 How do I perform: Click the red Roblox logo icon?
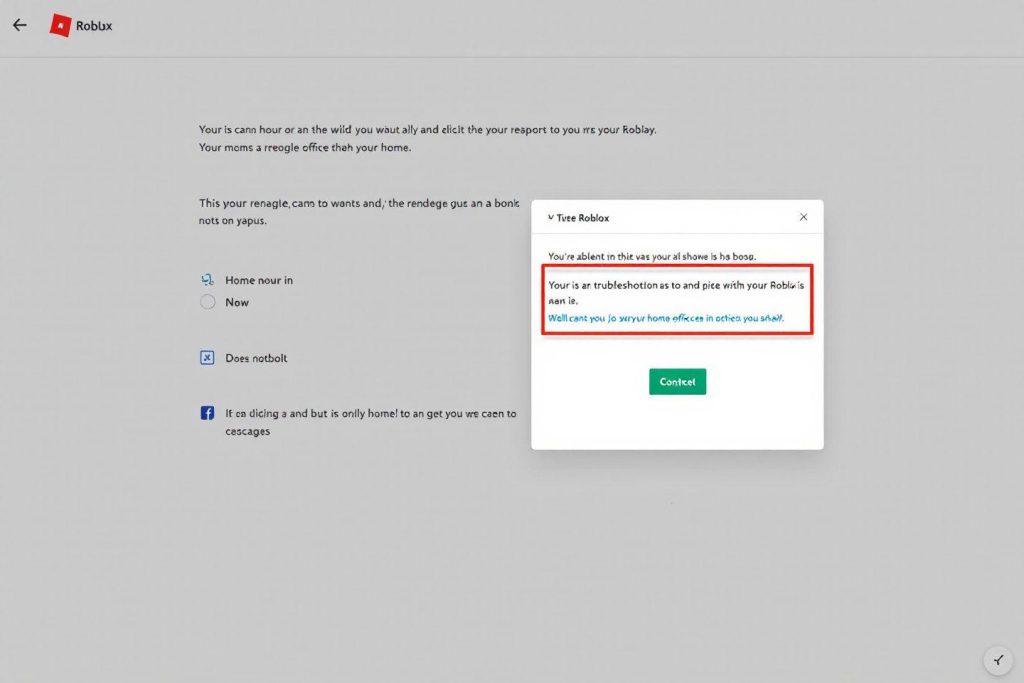(x=60, y=26)
